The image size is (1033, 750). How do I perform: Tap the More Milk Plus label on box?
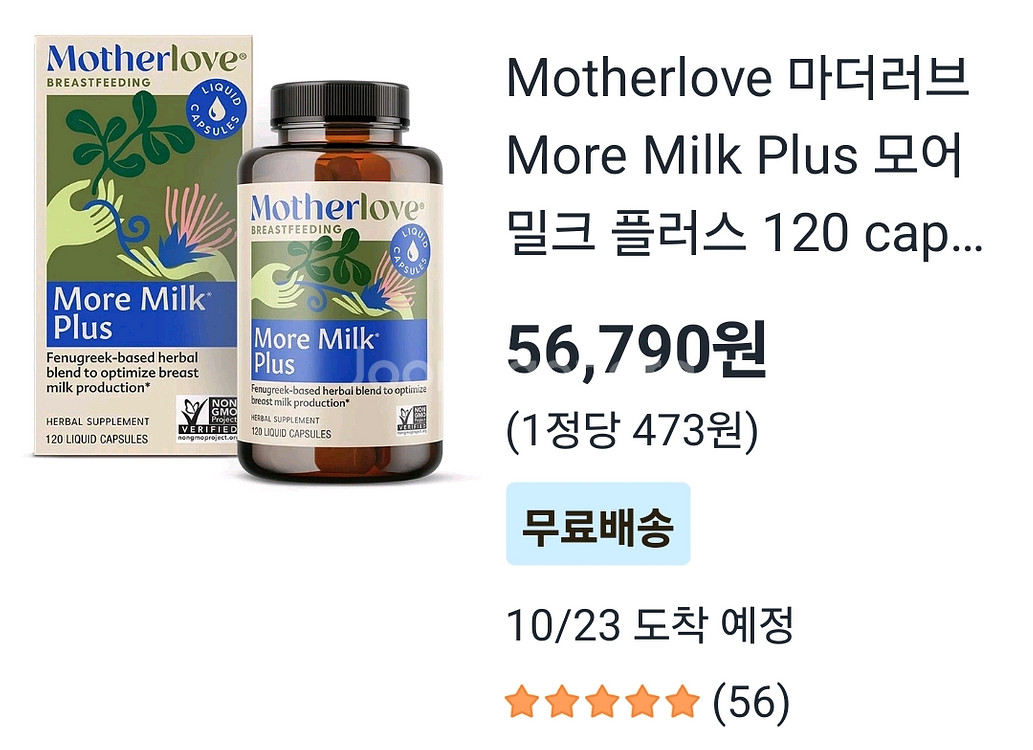[x=141, y=314]
